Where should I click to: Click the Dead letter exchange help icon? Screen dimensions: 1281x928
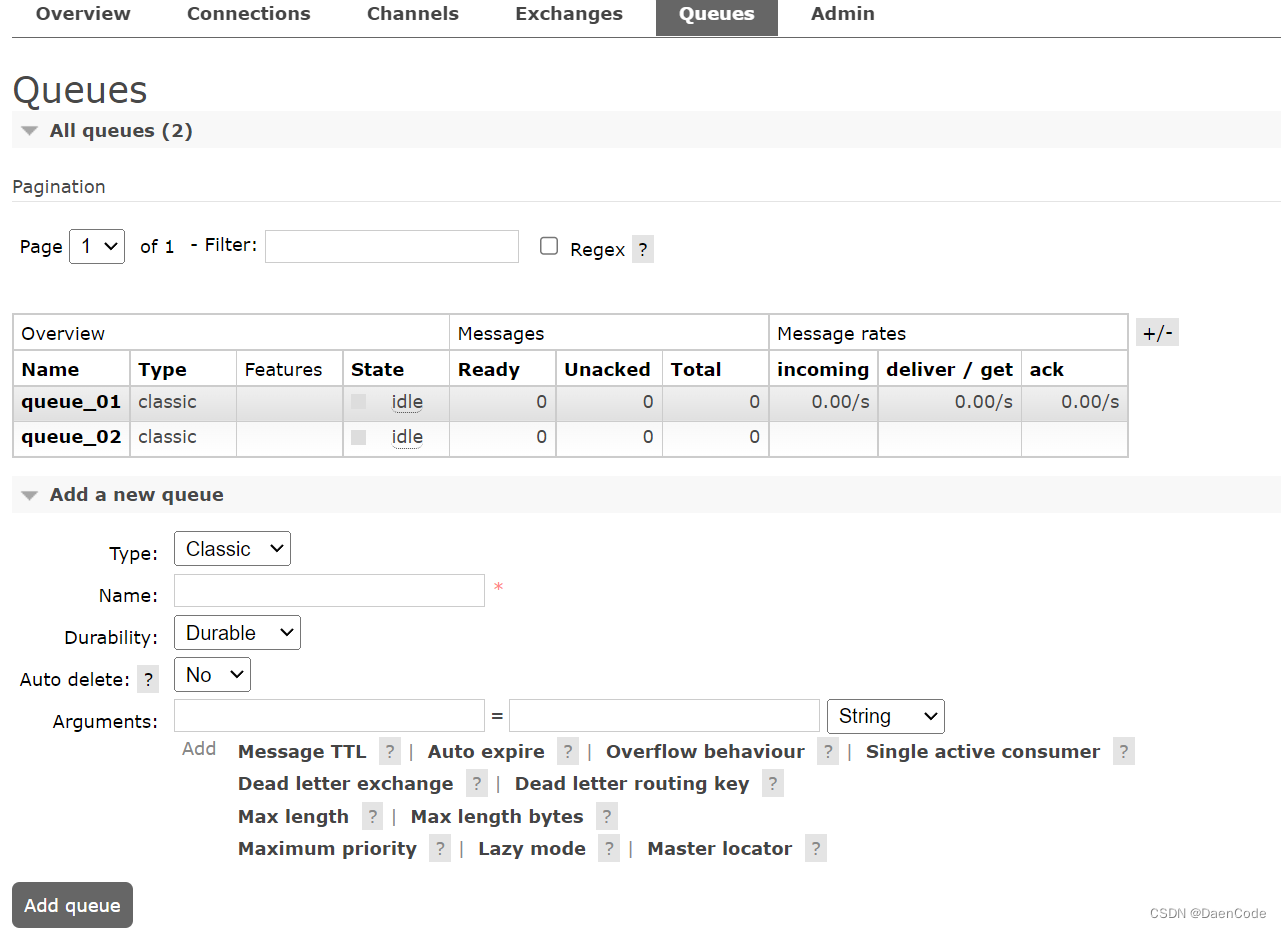(476, 783)
